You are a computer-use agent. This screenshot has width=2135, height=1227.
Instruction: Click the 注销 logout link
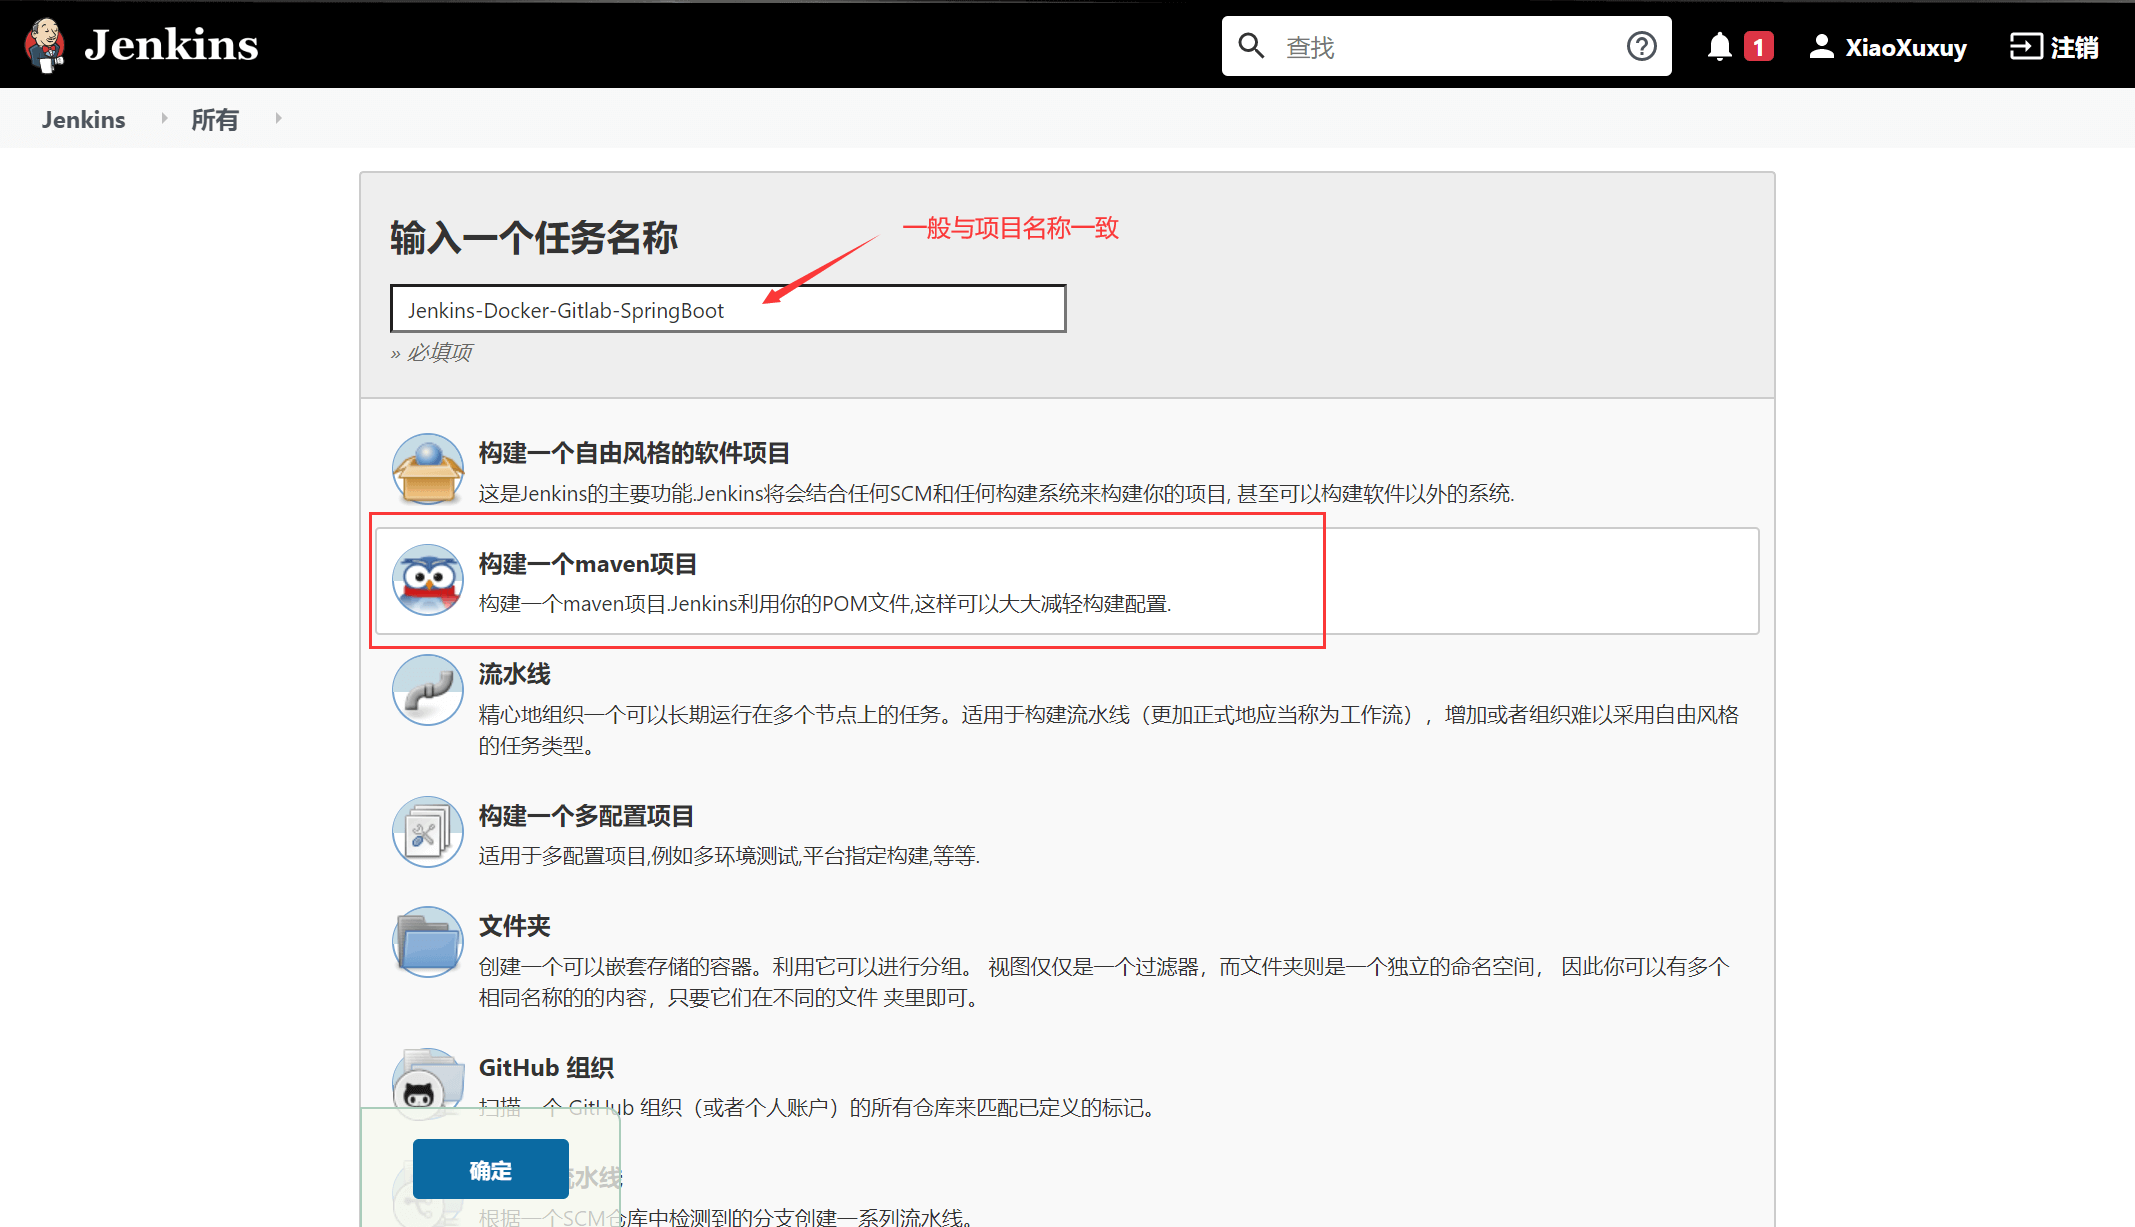tap(2055, 47)
